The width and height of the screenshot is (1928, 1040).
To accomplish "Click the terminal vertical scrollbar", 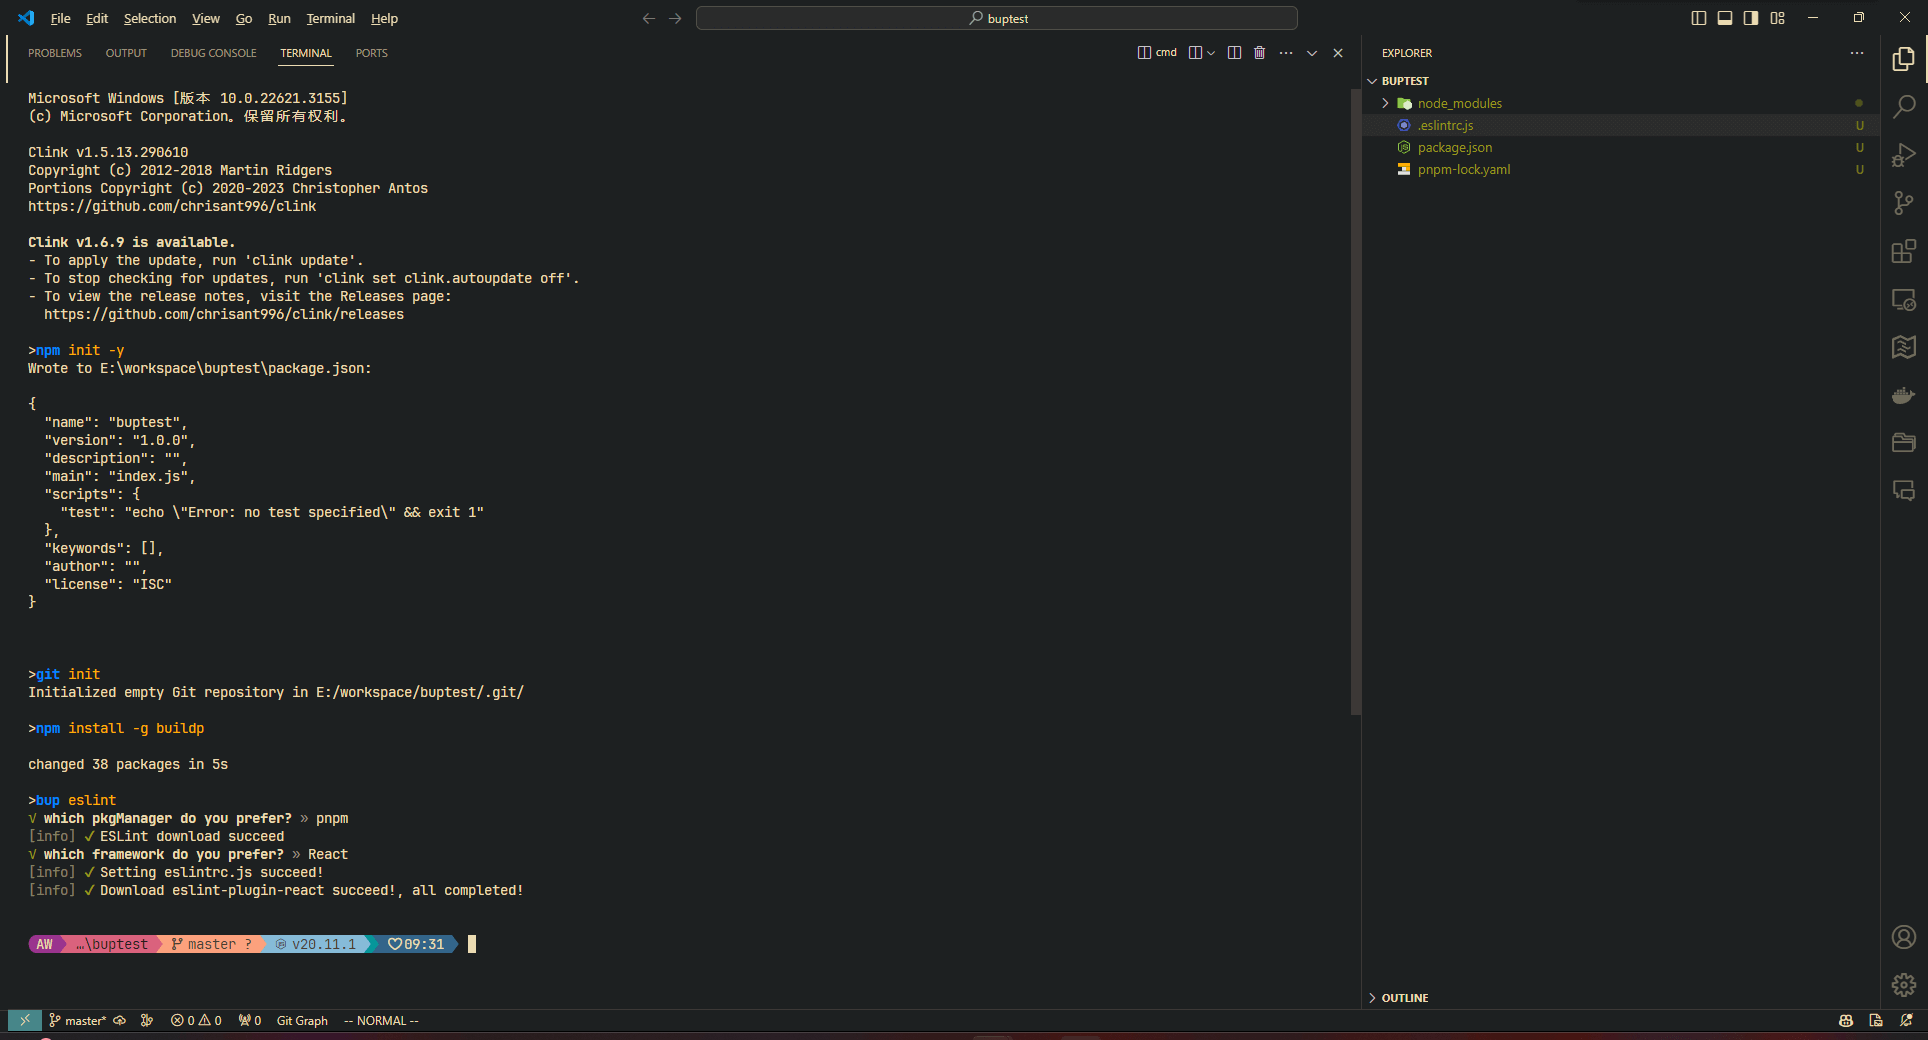I will 1356,400.
